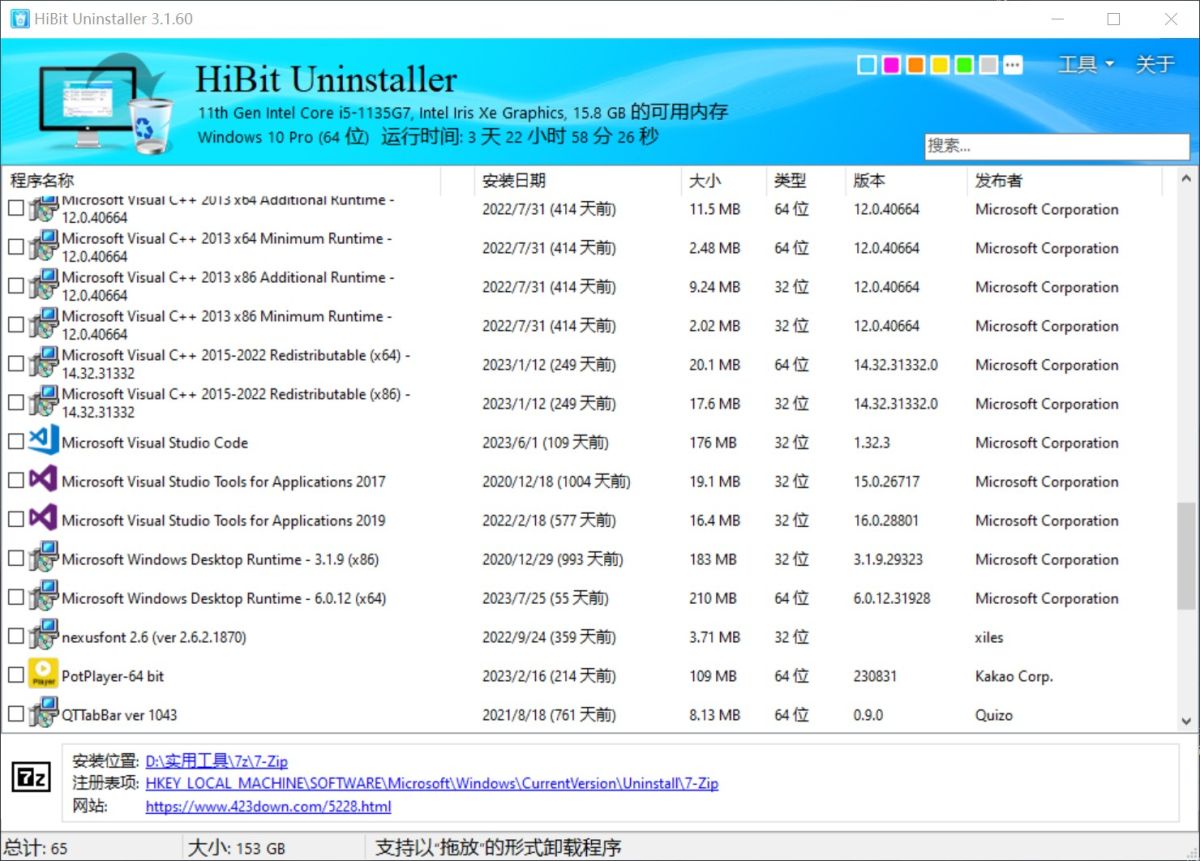Select the yellow color theme swatch

pos(940,65)
